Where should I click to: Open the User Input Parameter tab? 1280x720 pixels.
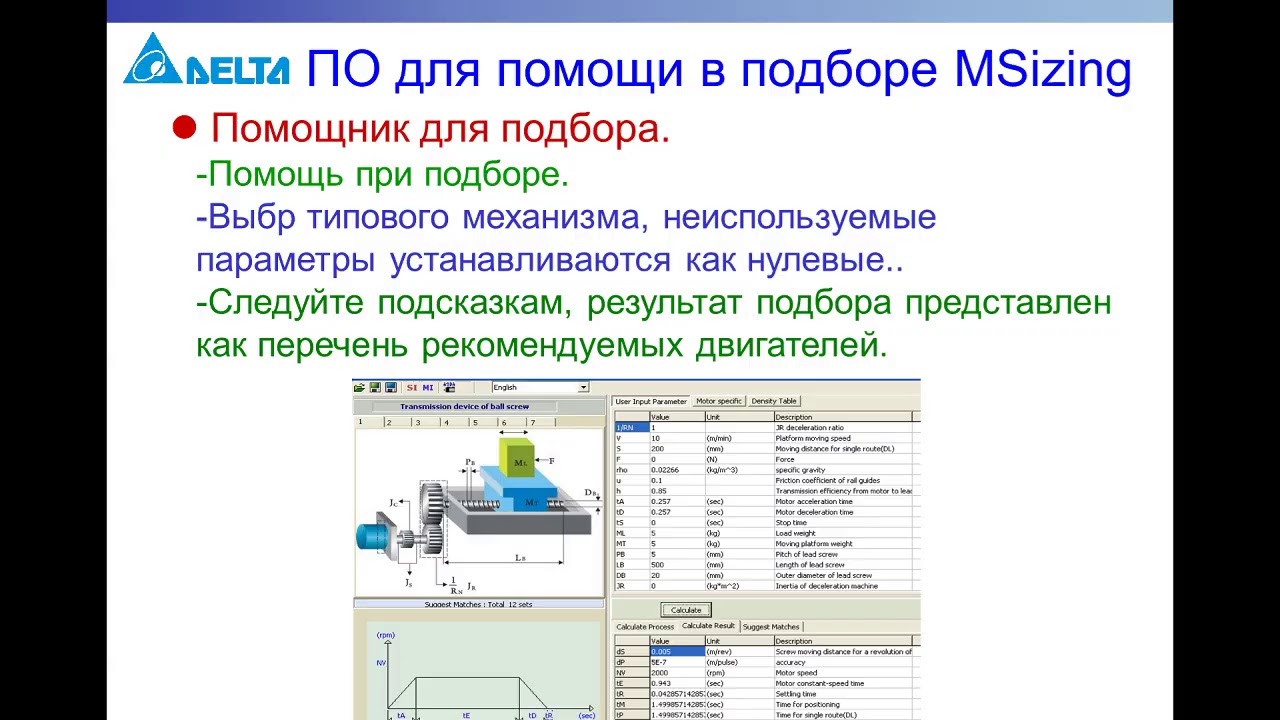coord(651,401)
